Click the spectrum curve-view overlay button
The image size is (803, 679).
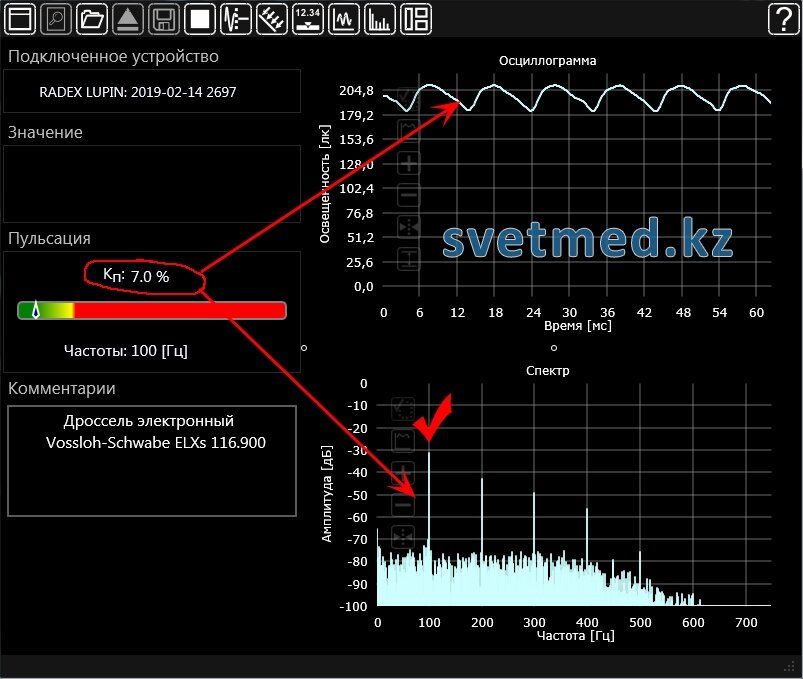(x=403, y=441)
